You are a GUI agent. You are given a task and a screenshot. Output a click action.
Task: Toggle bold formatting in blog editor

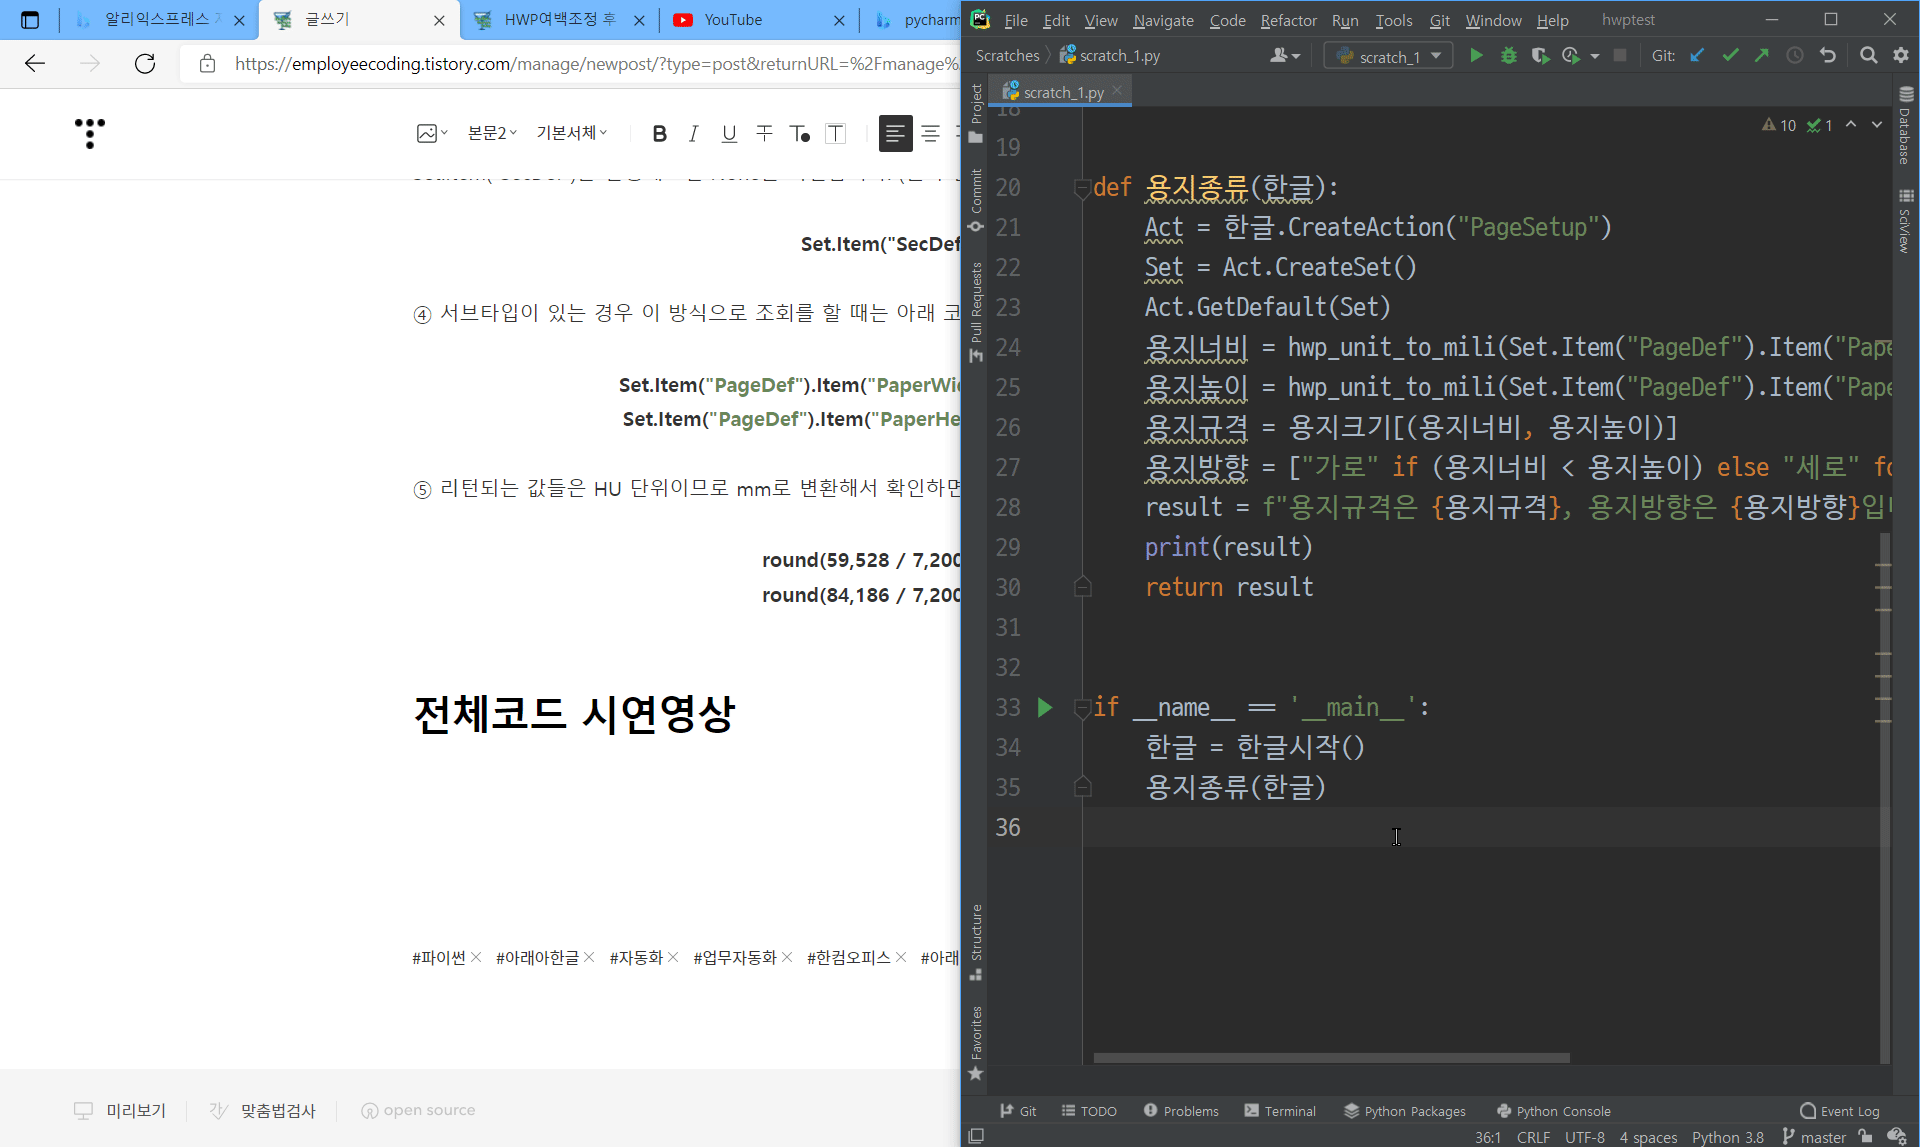[659, 133]
